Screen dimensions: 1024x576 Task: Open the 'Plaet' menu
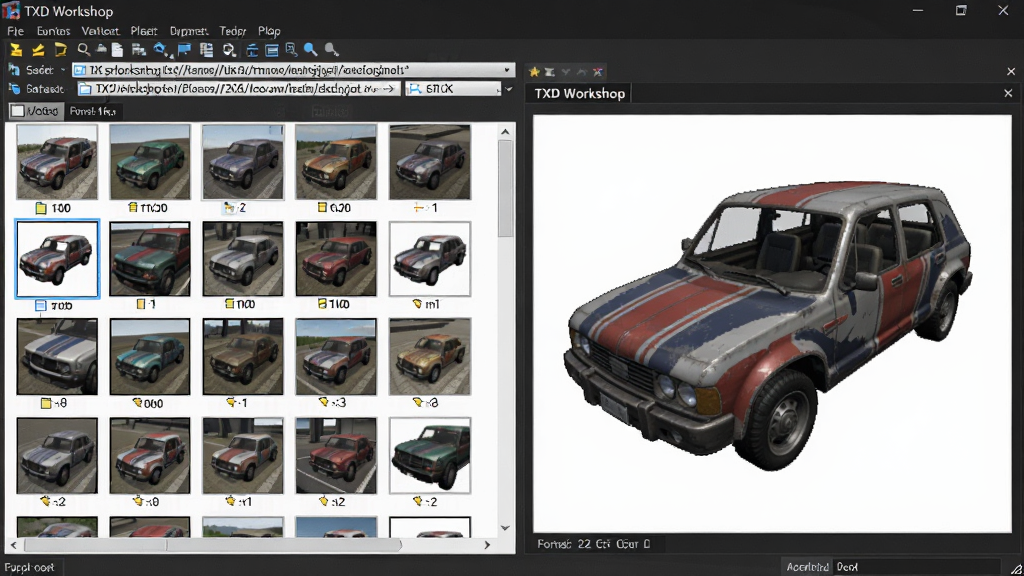tap(144, 31)
